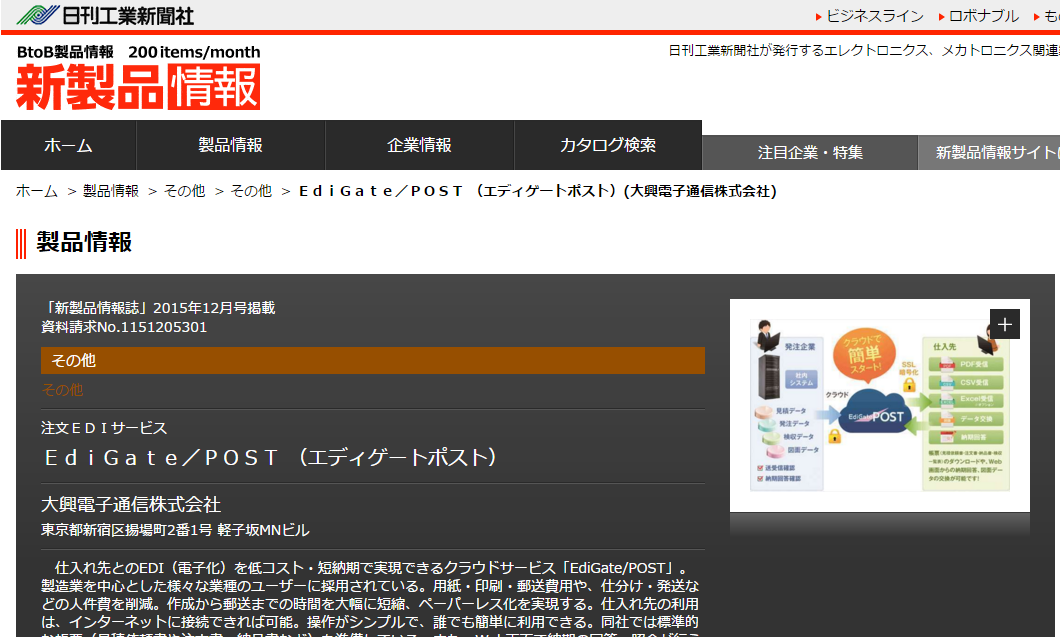Click the その他 category label under the orange bar
The width and height of the screenshot is (1060, 637).
[62, 387]
